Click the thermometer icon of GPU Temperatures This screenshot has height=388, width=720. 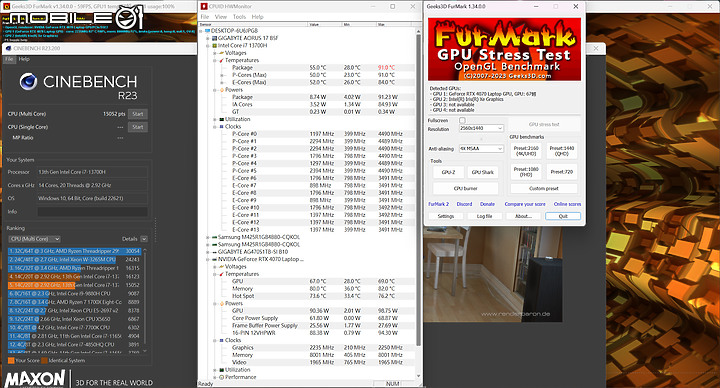coord(221,274)
